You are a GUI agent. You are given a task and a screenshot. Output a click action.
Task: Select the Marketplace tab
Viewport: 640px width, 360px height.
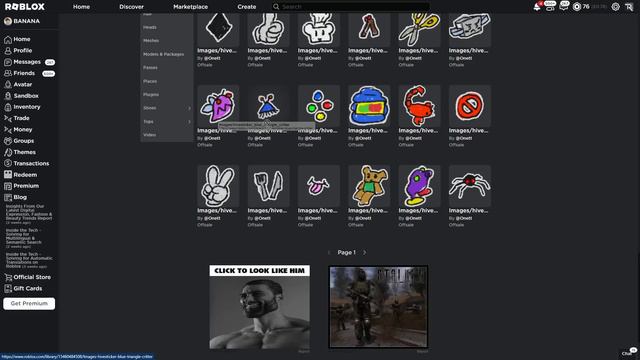click(x=190, y=7)
